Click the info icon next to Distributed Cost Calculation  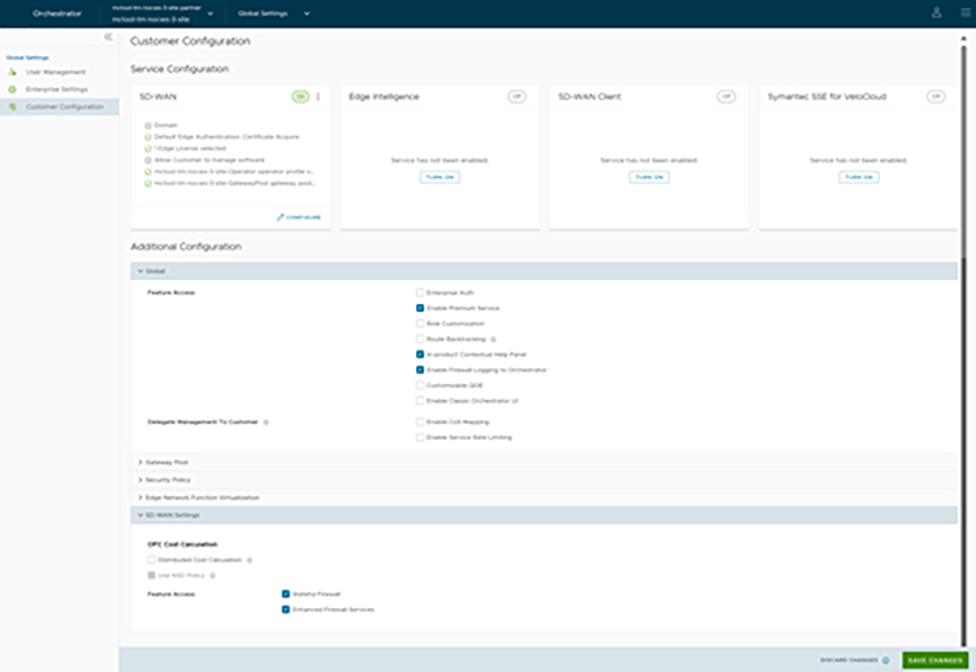click(x=248, y=560)
